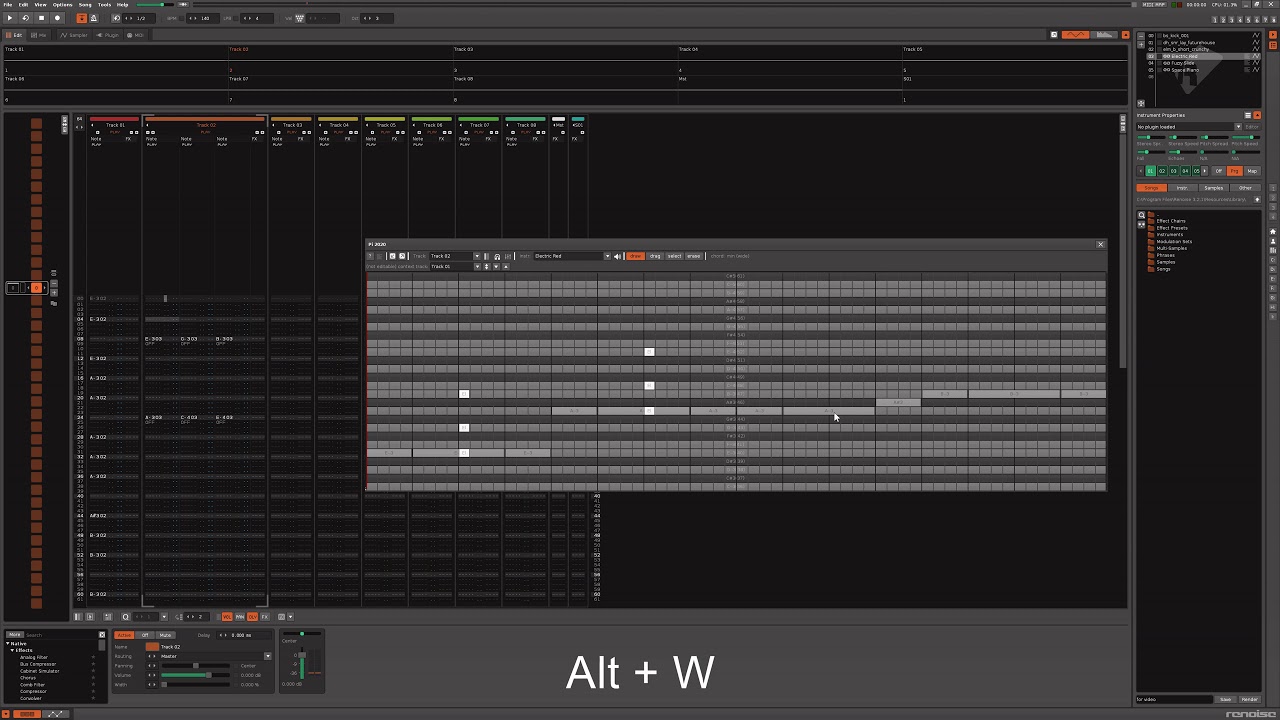Set phrase mode to Off

click(1218, 171)
